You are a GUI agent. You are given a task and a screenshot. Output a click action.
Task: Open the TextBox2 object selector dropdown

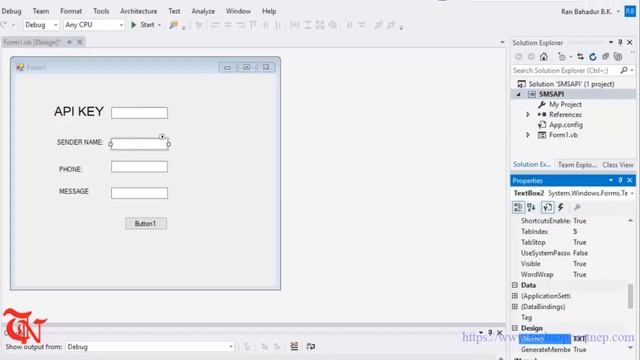click(x=632, y=193)
